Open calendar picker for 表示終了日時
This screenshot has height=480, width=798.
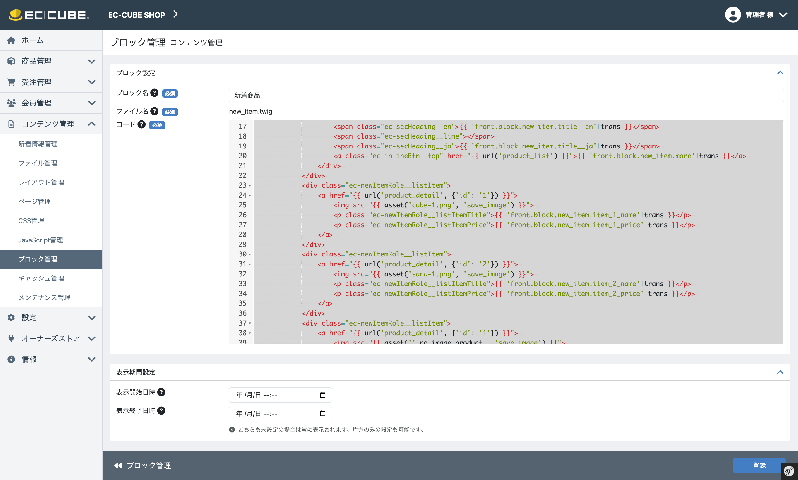(322, 414)
